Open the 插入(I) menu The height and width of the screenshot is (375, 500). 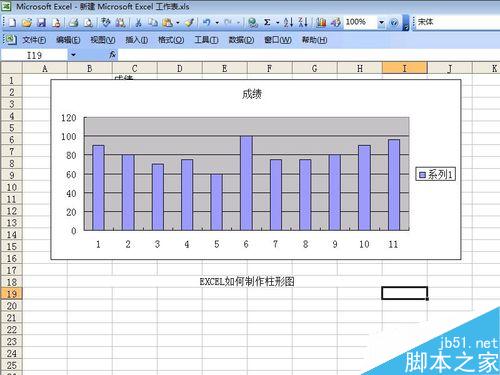point(137,40)
